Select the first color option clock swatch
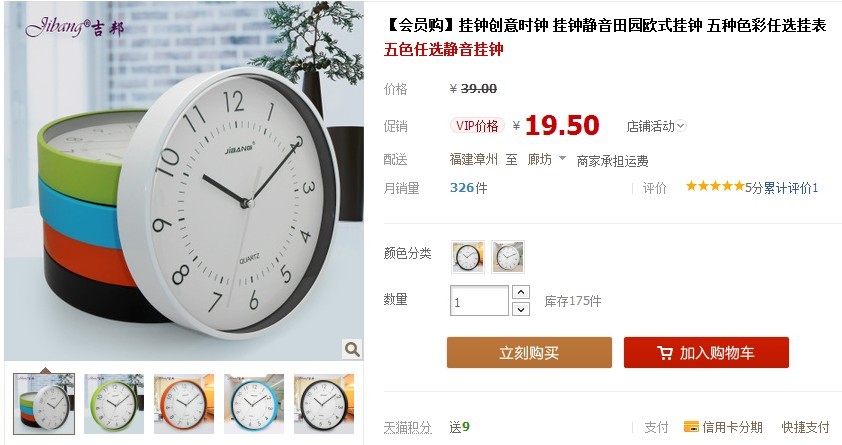This screenshot has width=842, height=445. pyautogui.click(x=468, y=257)
